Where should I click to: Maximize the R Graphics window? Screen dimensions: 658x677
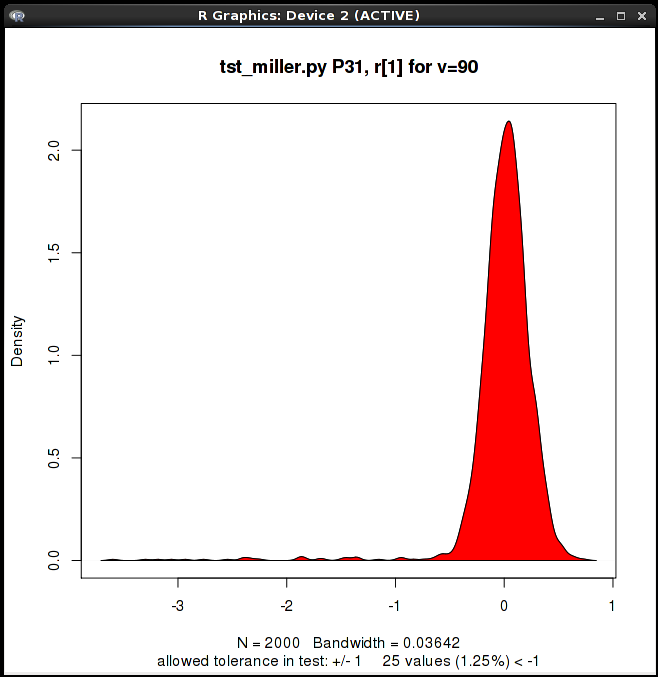pos(621,15)
